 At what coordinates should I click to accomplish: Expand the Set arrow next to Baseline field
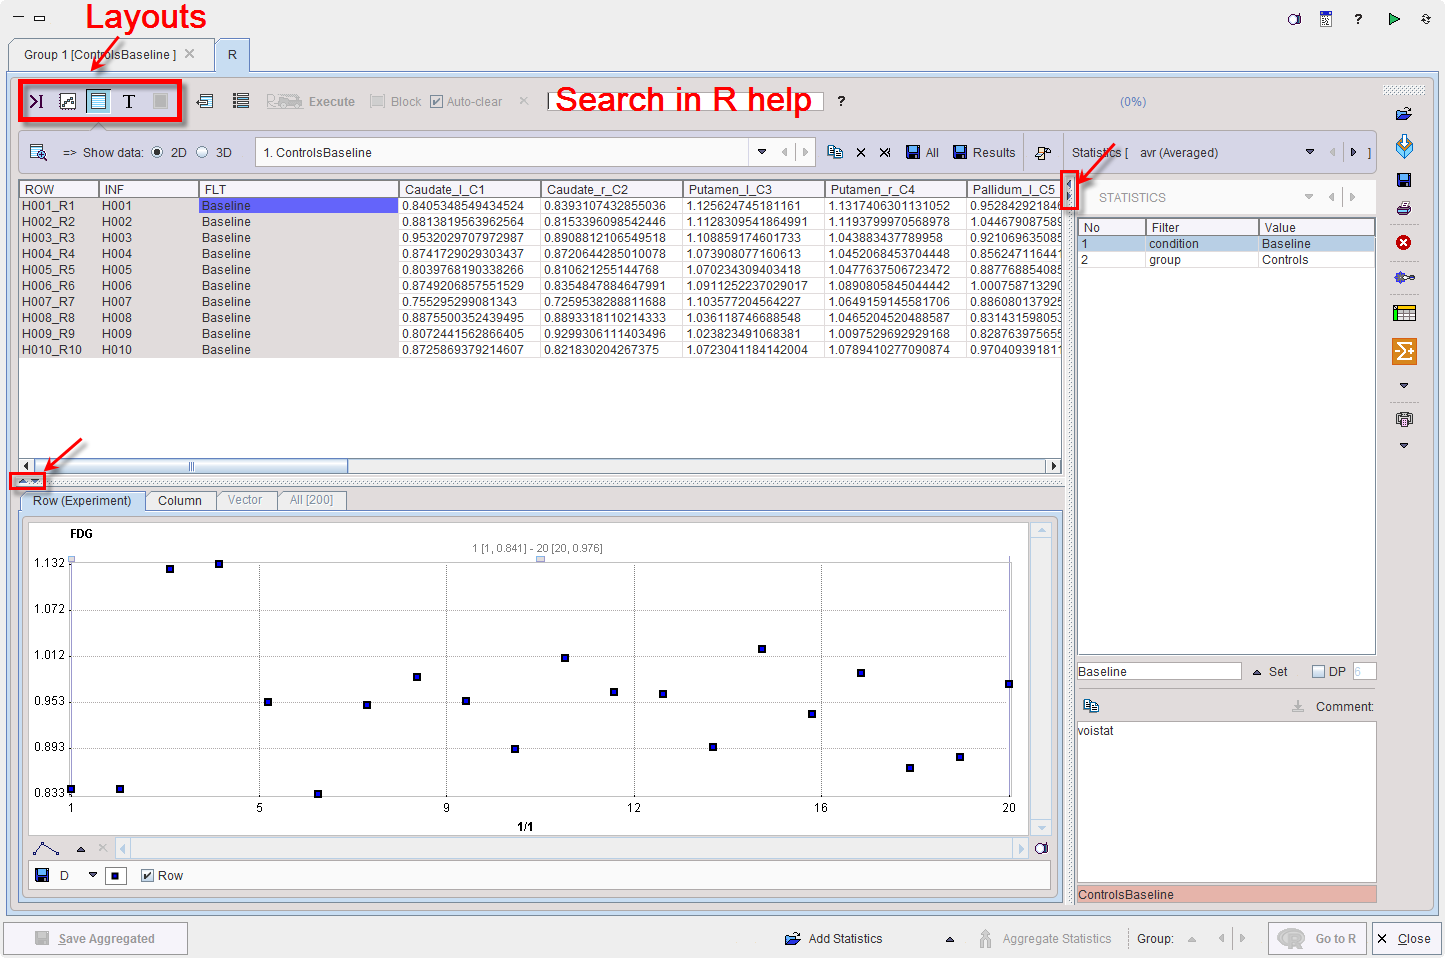pyautogui.click(x=1257, y=672)
